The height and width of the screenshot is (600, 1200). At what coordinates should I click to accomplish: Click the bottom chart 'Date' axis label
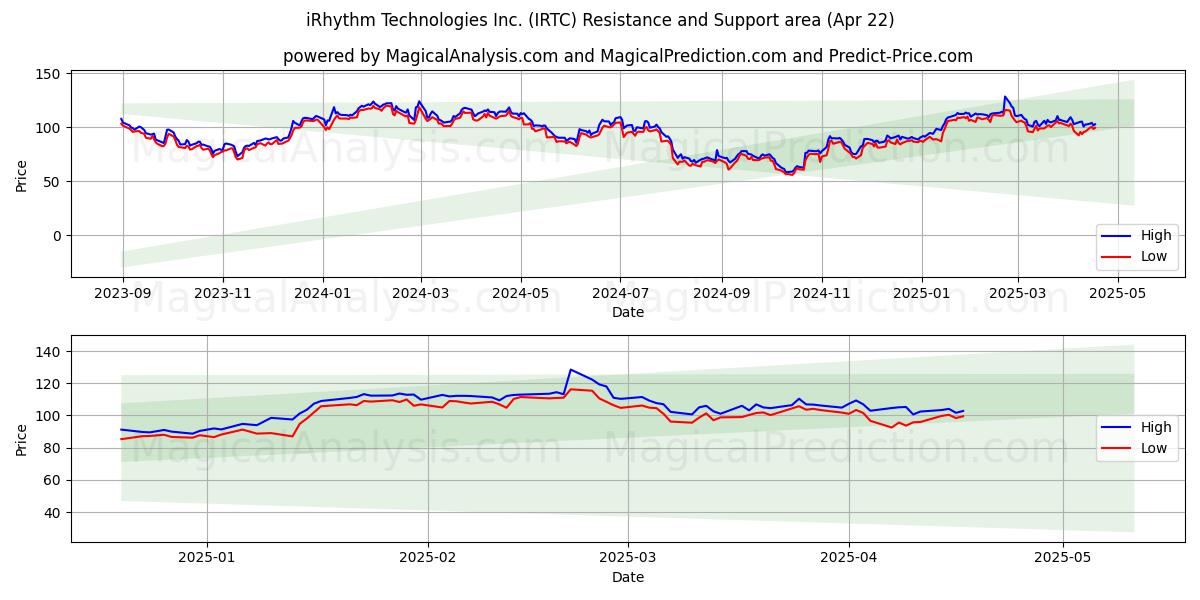628,577
